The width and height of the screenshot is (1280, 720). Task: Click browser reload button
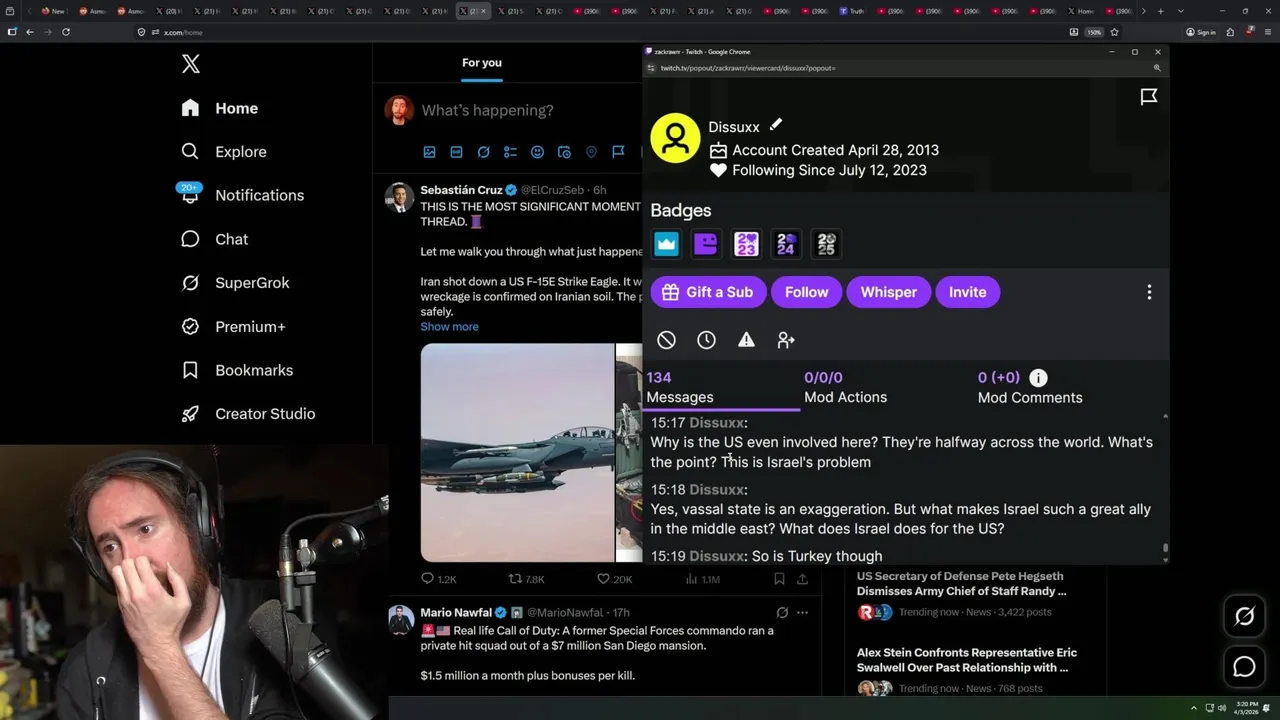66,32
